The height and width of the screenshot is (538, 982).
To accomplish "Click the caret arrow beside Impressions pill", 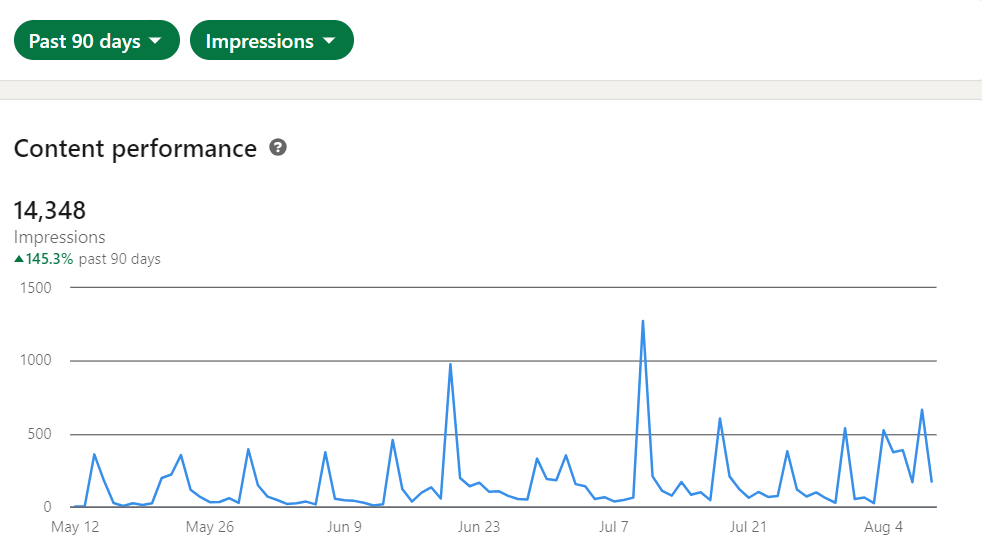I will click(x=329, y=41).
